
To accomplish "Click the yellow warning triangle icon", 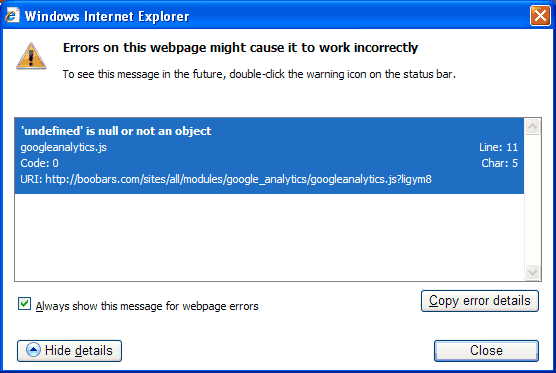I will [31, 56].
